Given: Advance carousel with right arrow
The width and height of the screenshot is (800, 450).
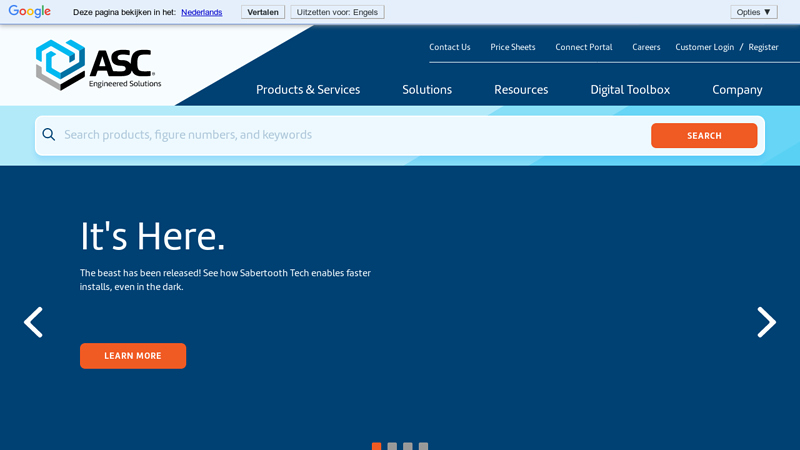Looking at the screenshot, I should [x=766, y=322].
